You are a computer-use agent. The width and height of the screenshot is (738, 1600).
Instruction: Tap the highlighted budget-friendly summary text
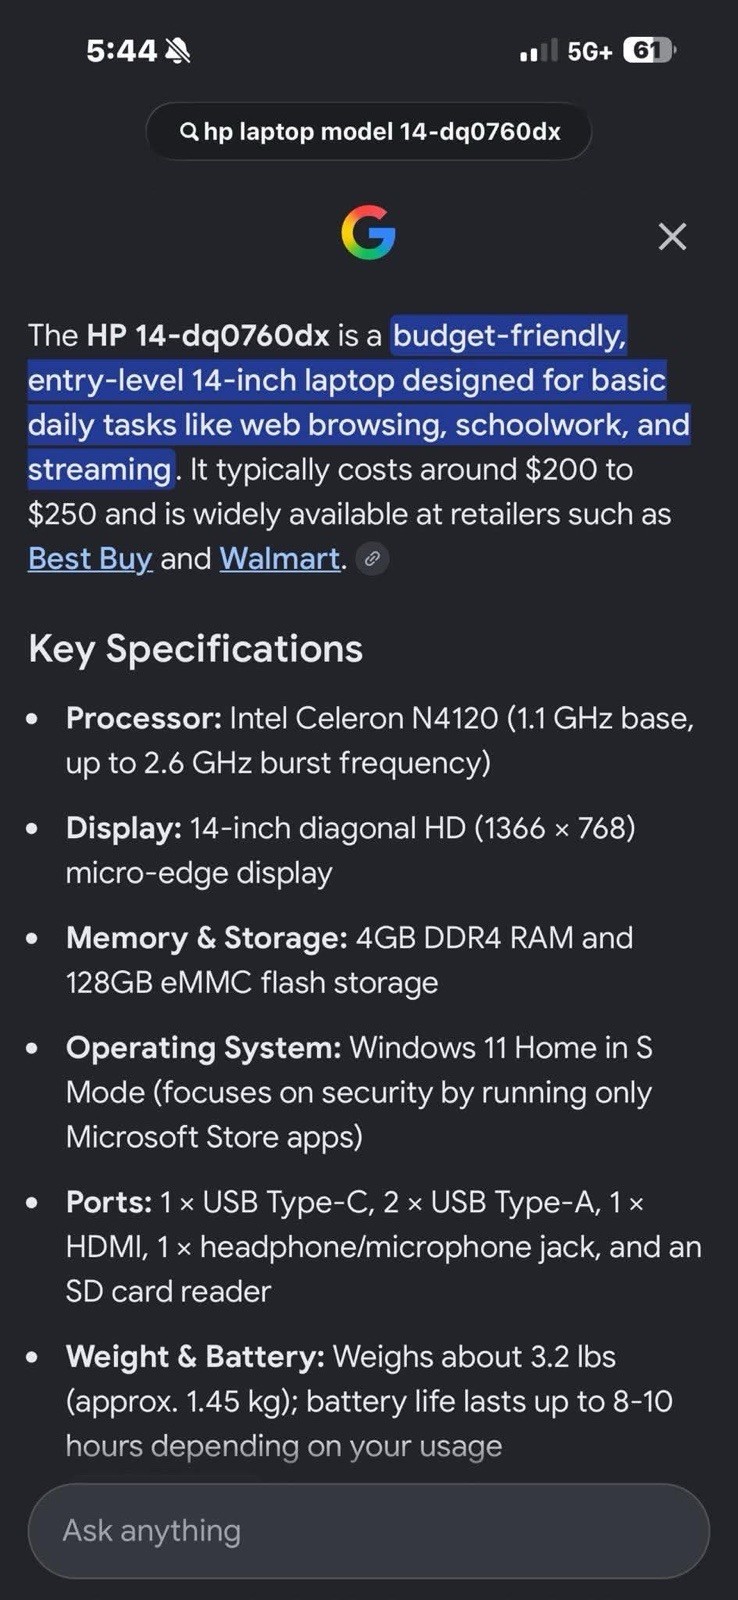point(359,402)
